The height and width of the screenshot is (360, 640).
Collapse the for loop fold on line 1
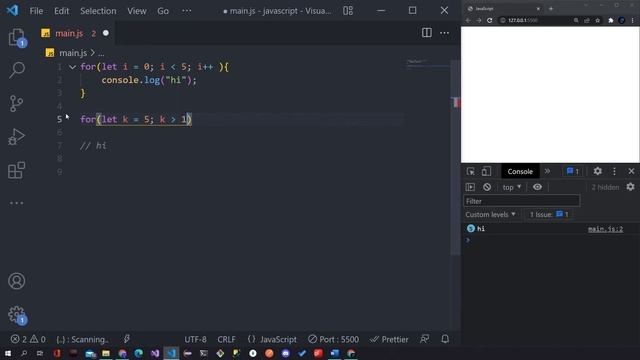pos(72,67)
